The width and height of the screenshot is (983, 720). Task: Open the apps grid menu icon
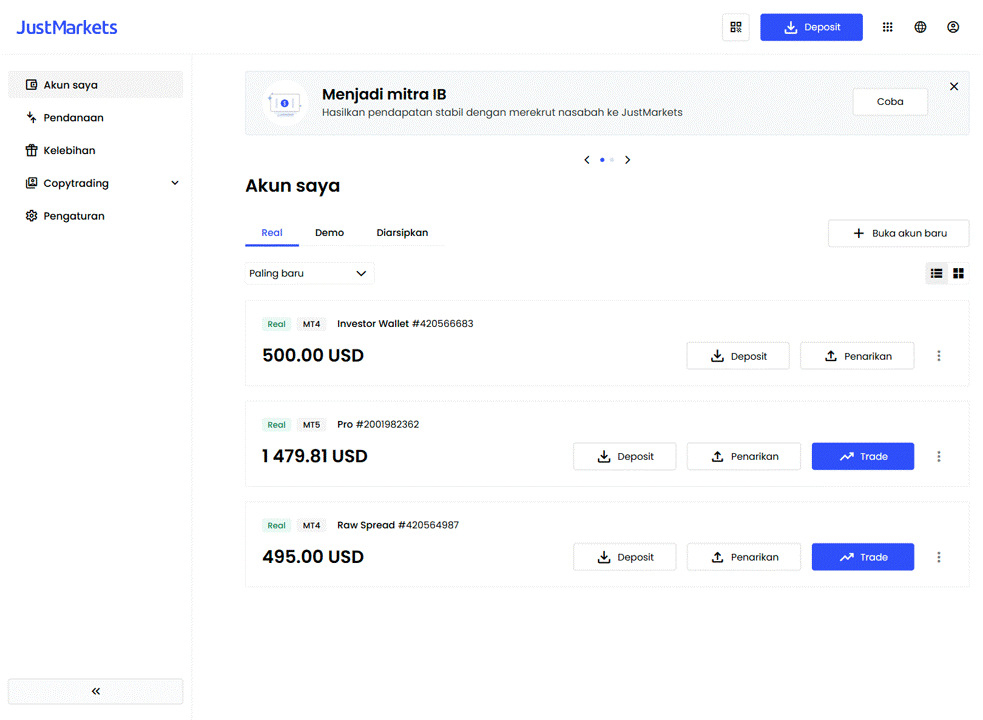(x=887, y=27)
